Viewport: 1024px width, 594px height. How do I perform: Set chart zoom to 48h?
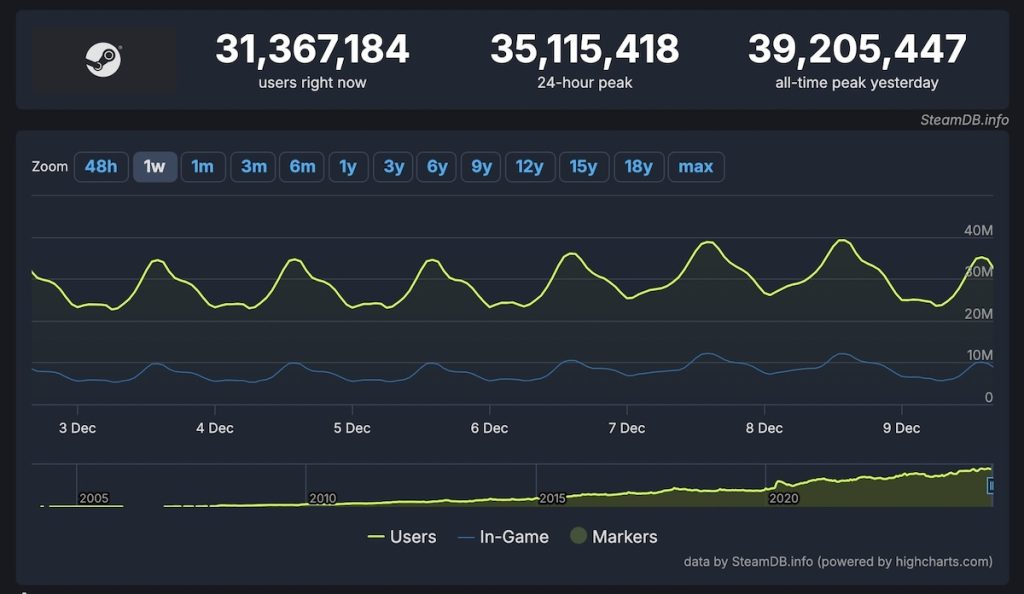coord(101,166)
